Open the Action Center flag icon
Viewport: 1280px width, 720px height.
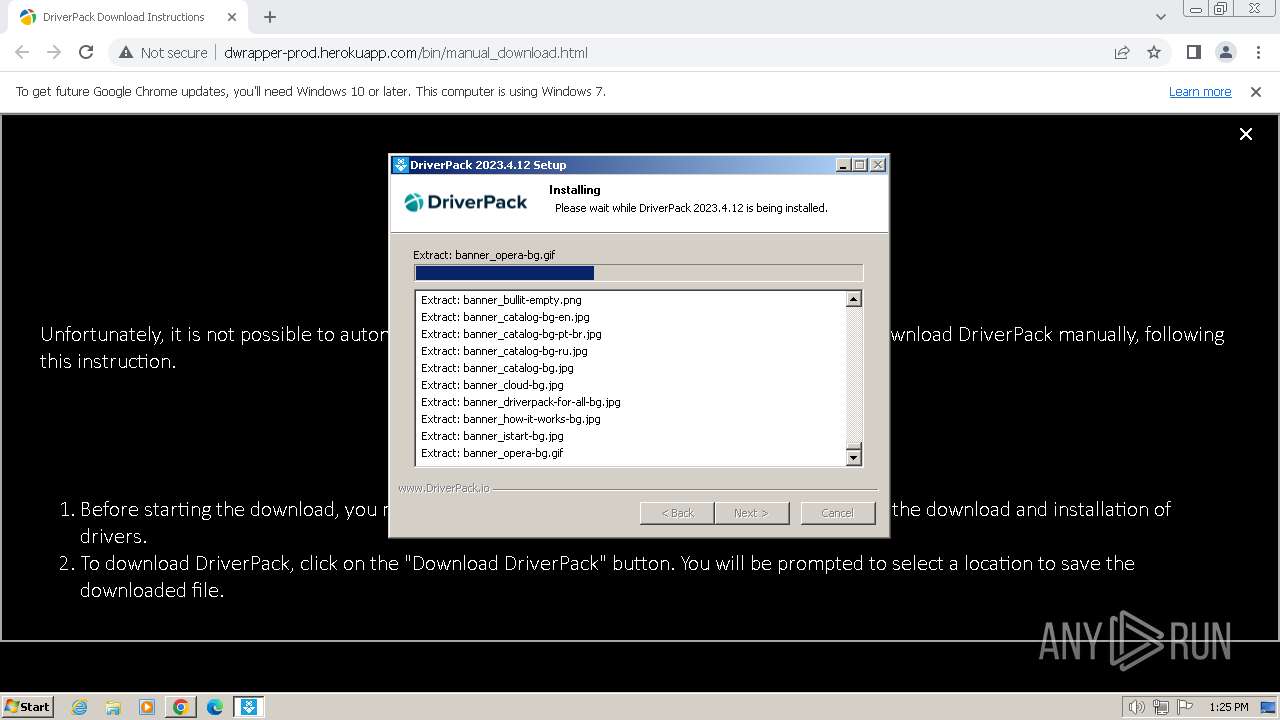[1185, 707]
